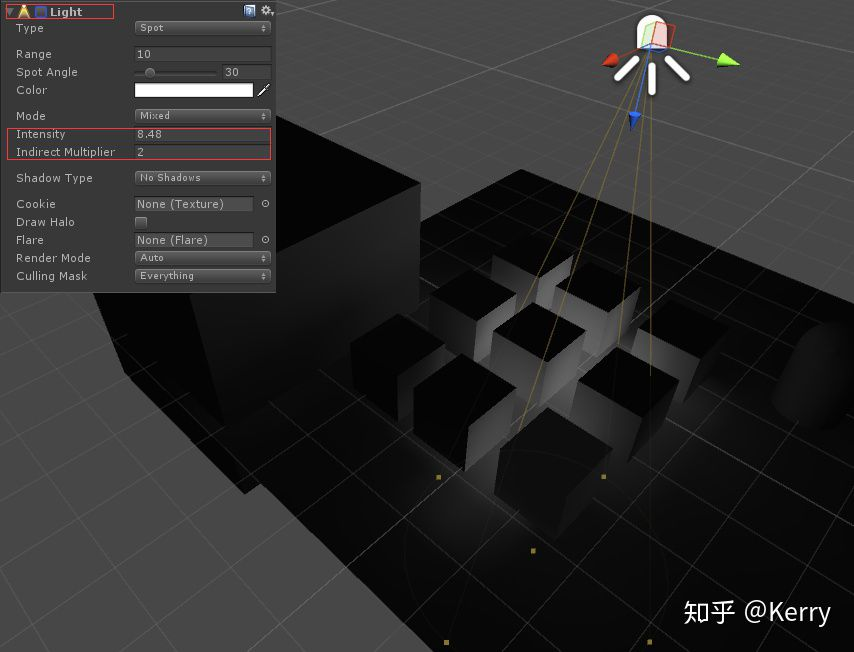Click the green Y axis gizmo arrow
The height and width of the screenshot is (652, 854).
tap(726, 62)
